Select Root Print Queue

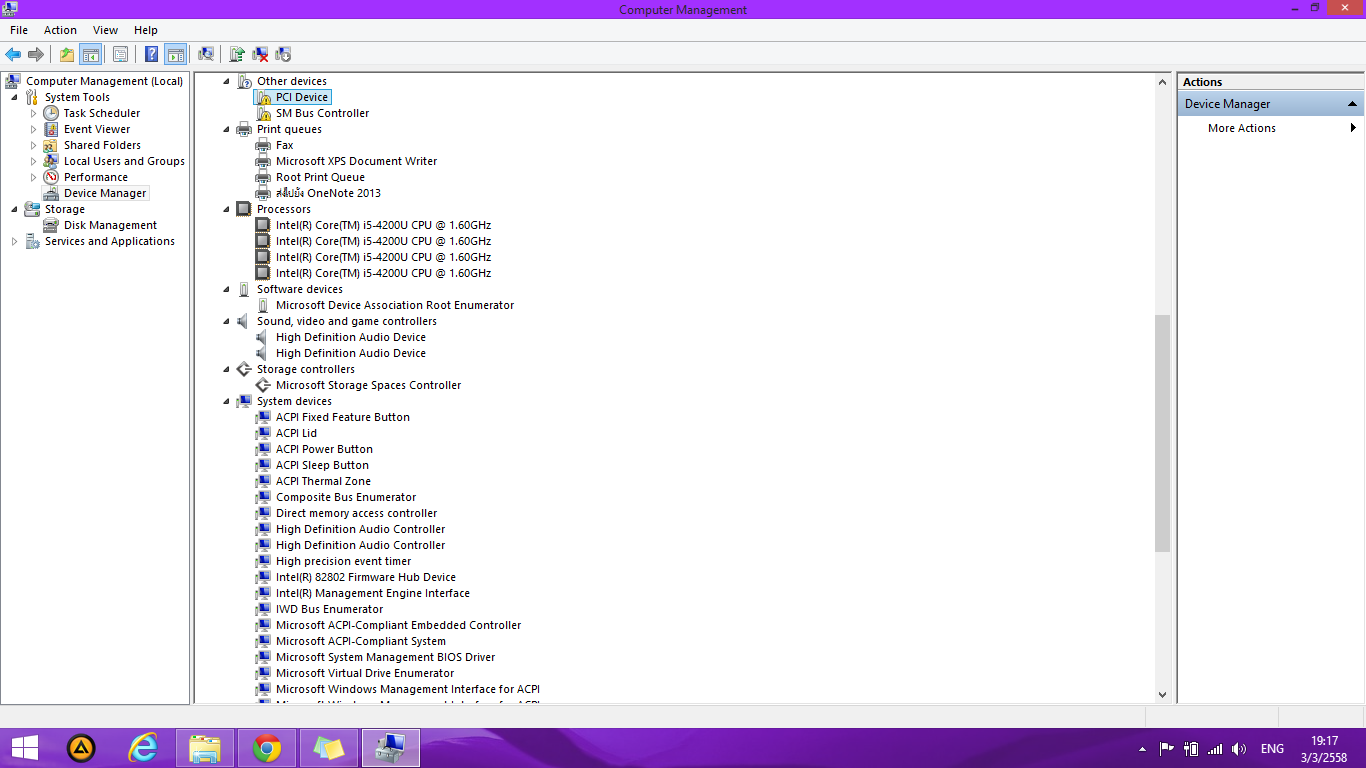pos(320,177)
